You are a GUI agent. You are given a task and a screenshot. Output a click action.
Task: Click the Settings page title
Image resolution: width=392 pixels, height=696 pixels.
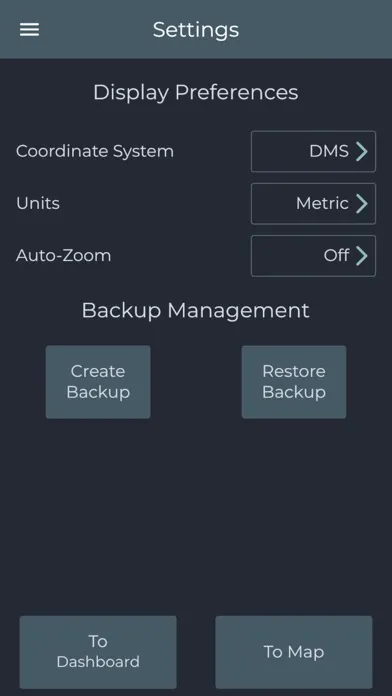pyautogui.click(x=196, y=30)
